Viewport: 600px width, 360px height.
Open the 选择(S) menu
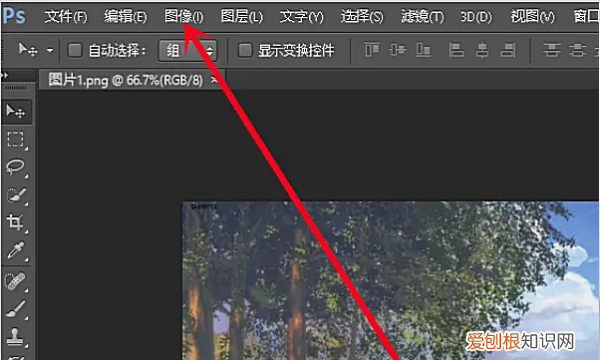[362, 16]
